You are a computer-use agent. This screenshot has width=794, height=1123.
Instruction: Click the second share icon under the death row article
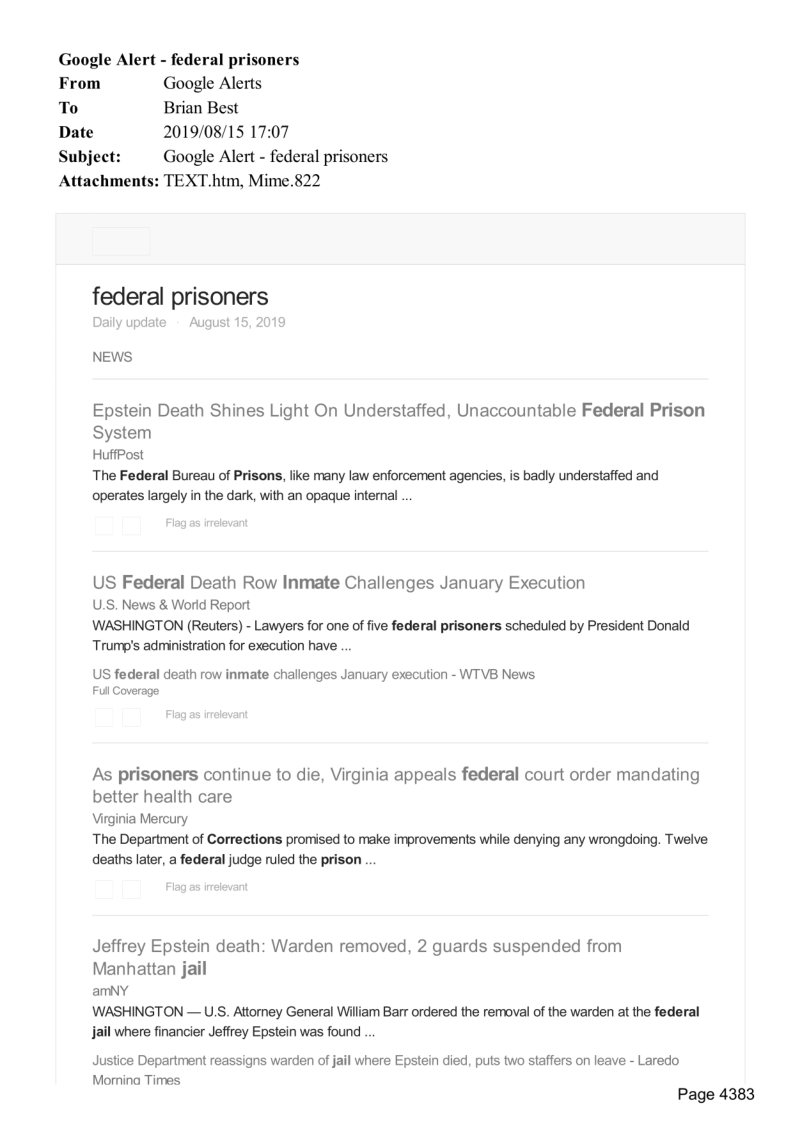131,717
